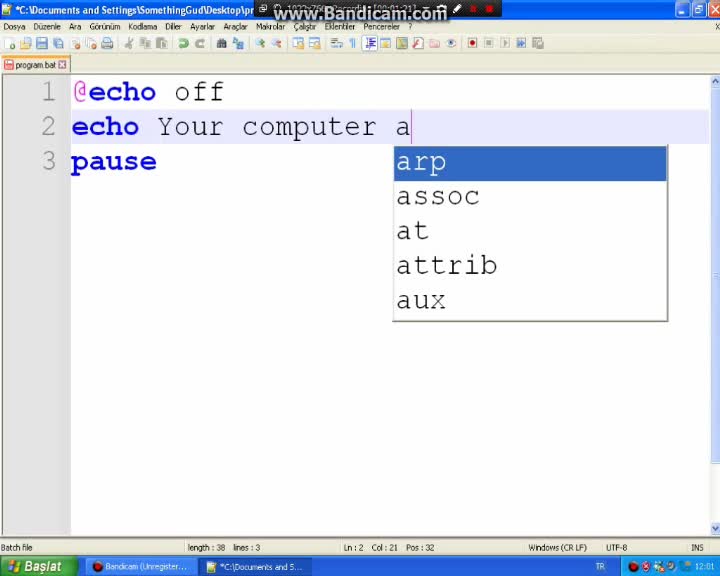Image resolution: width=720 pixels, height=576 pixels.
Task: Open the Pencereler menu
Action: tap(382, 27)
